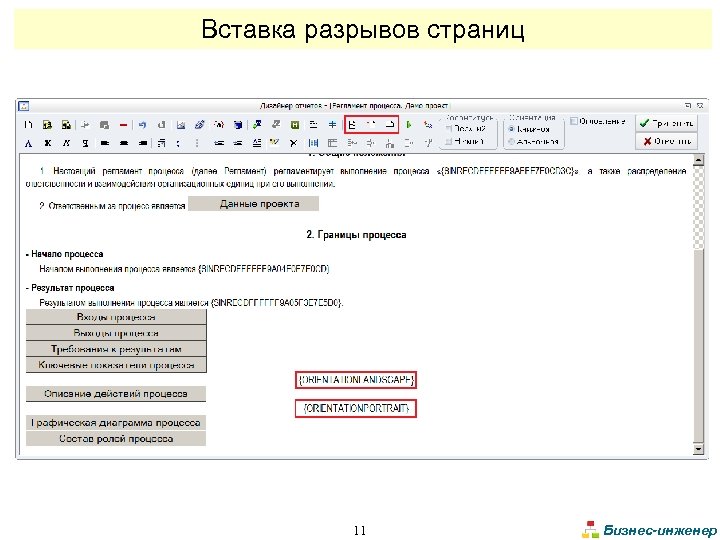Click the last icon in the boxed group
Screen dimensions: 720x540
click(390, 124)
